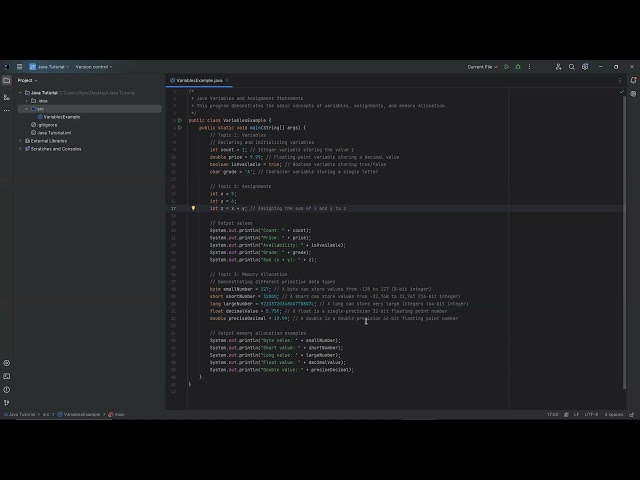Open the Database tool window icon
This screenshot has height=480, width=640.
point(633,94)
